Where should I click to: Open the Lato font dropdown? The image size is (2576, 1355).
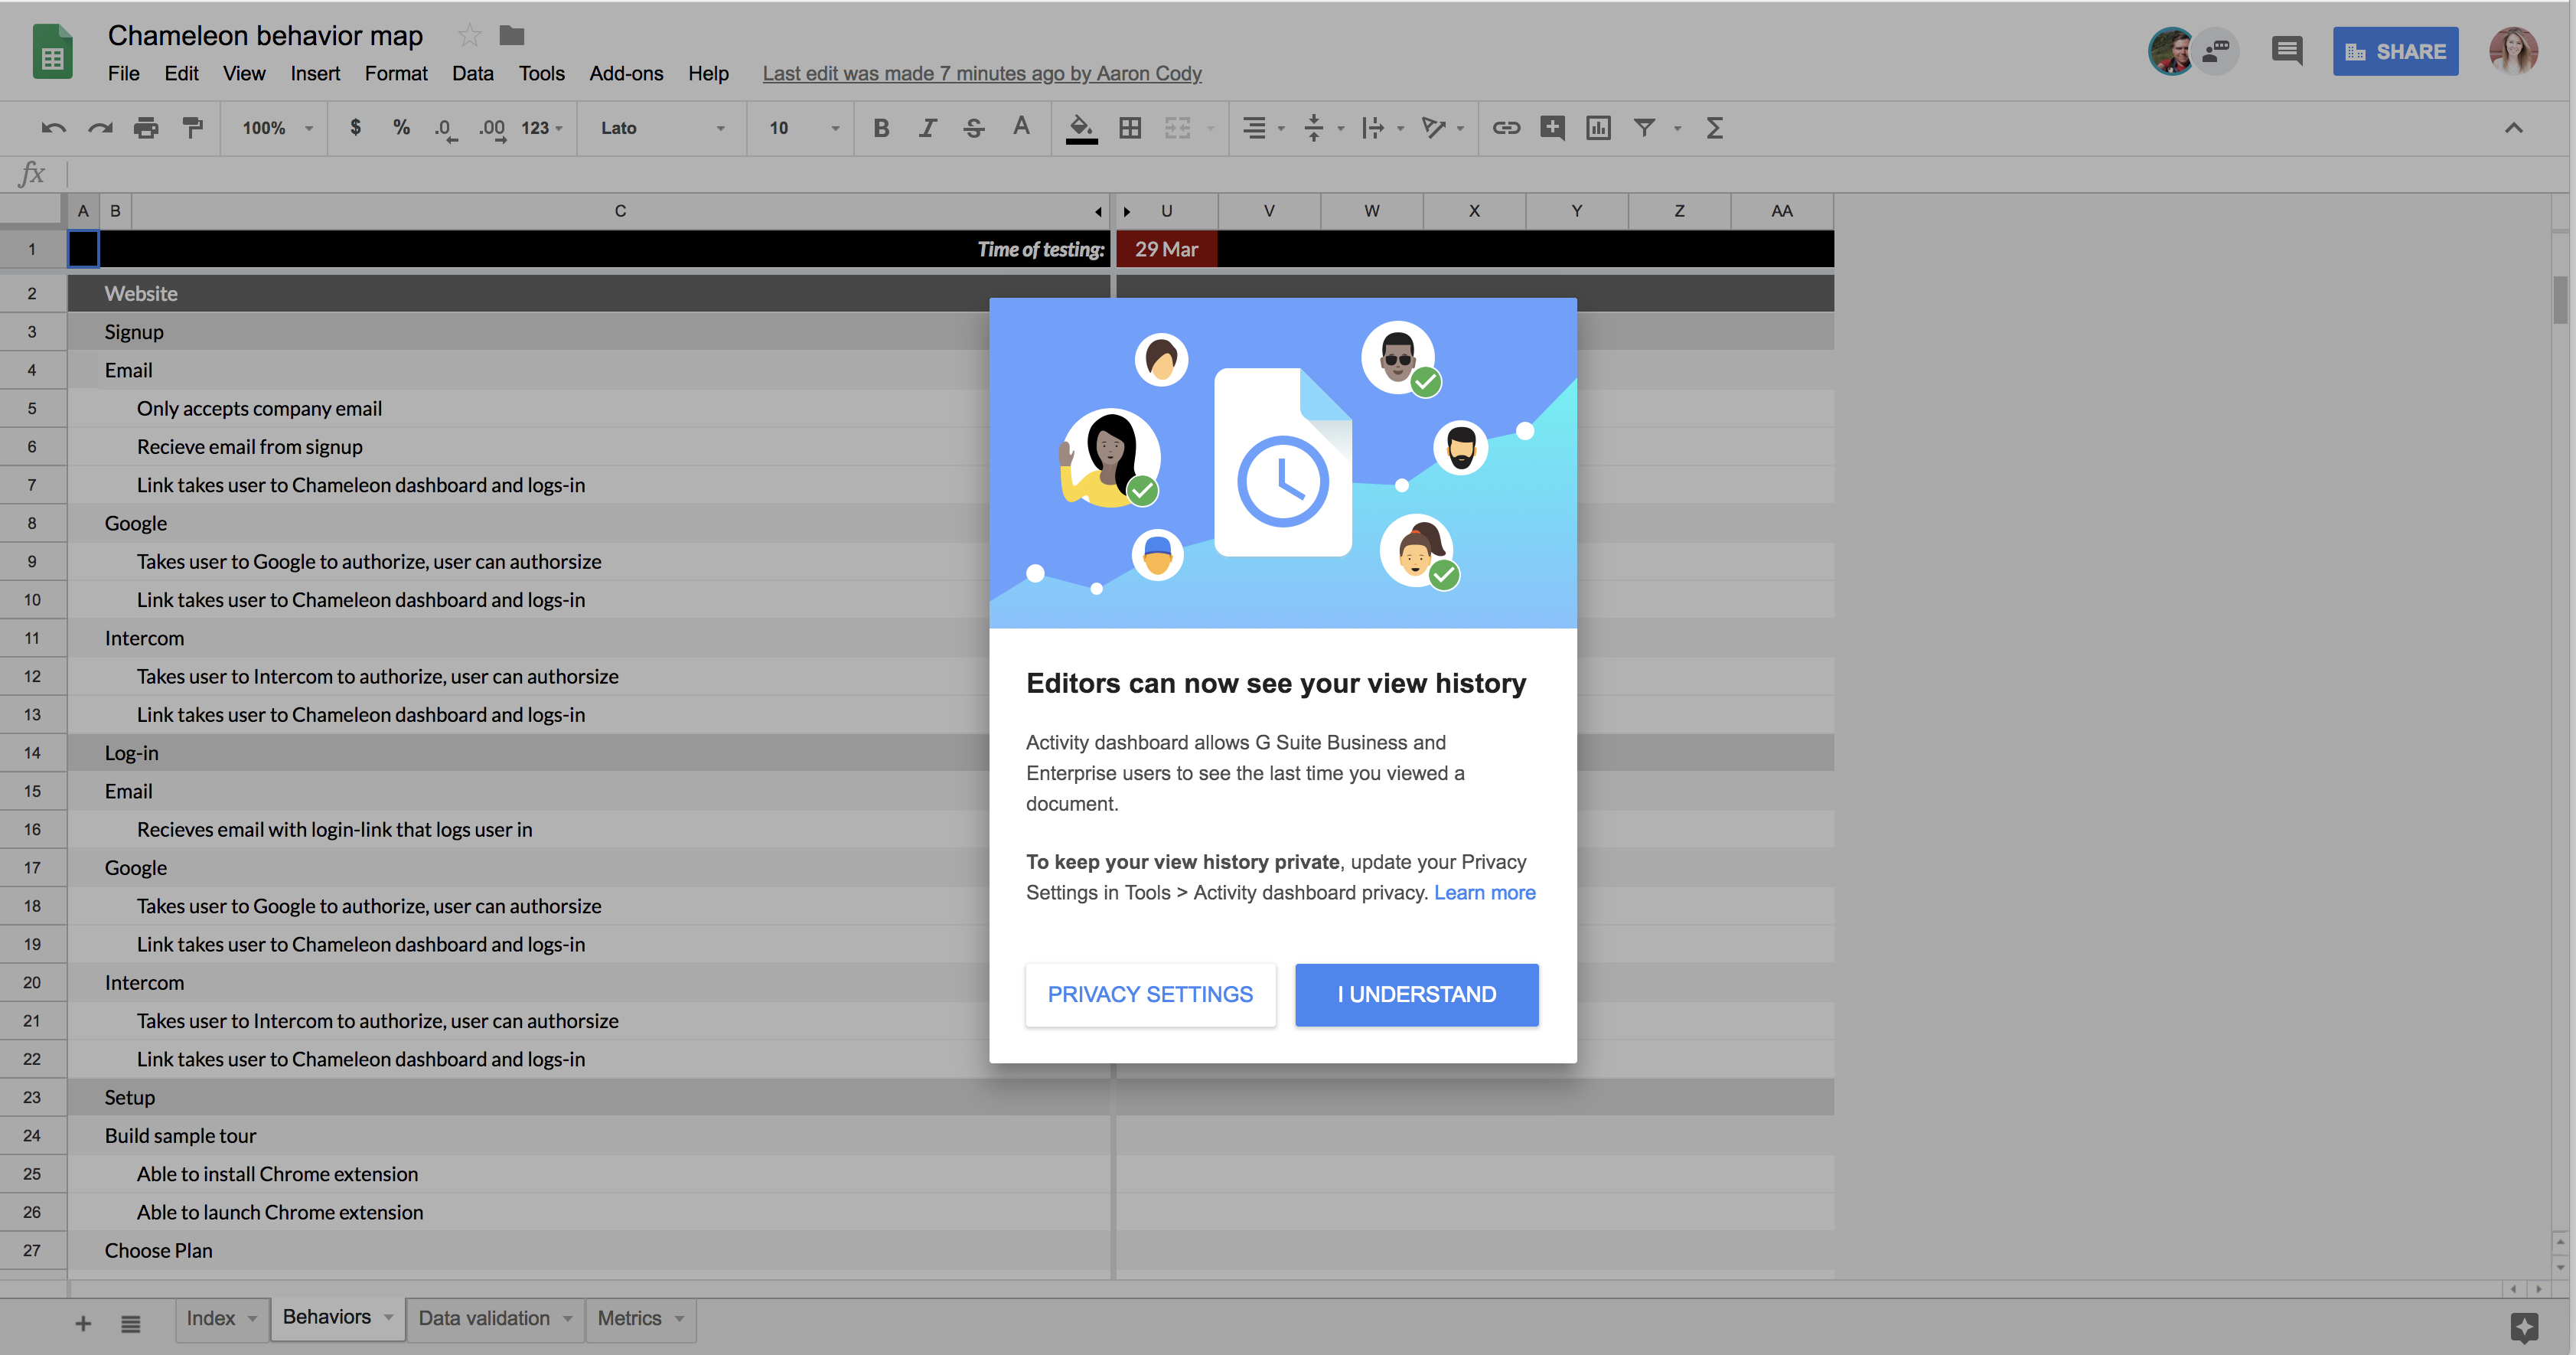click(x=662, y=128)
